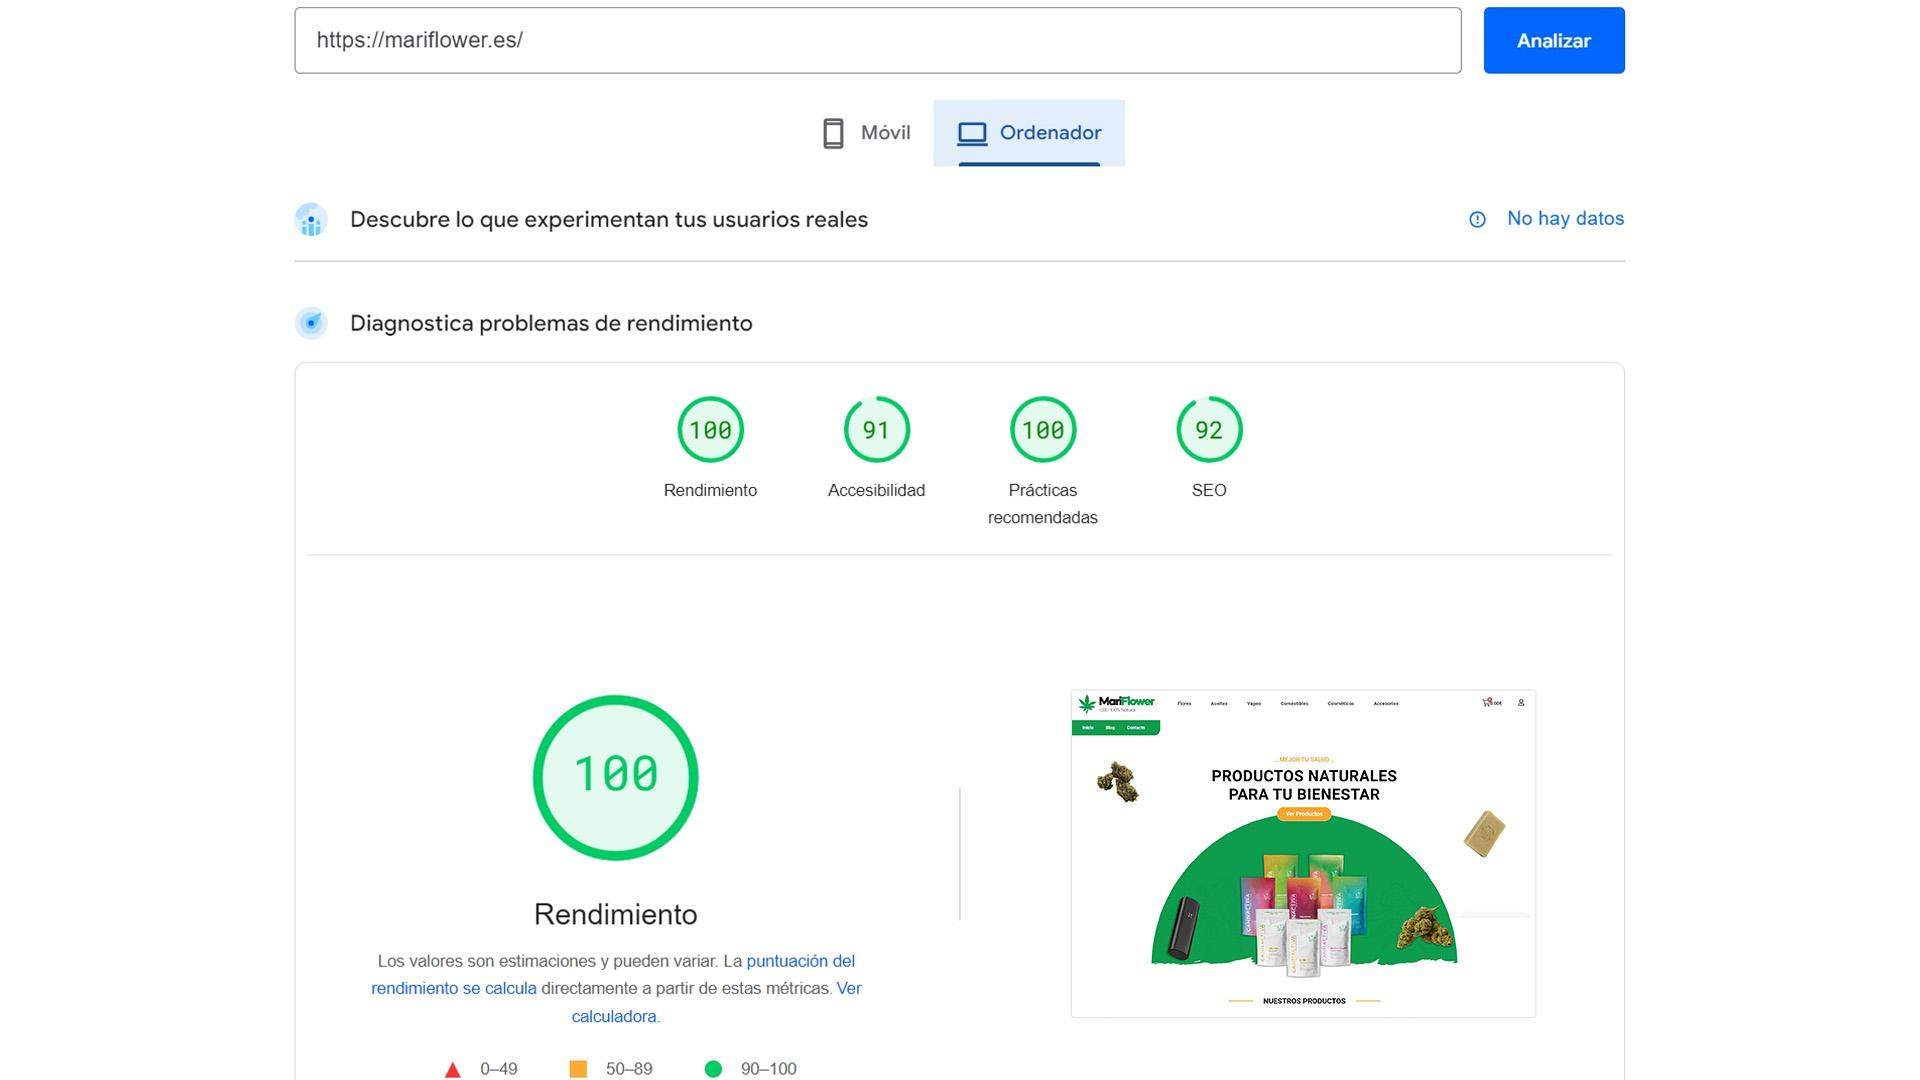Click the Mariflower website screenshot thumbnail
Viewport: 1920px width, 1080px height.
(1303, 853)
